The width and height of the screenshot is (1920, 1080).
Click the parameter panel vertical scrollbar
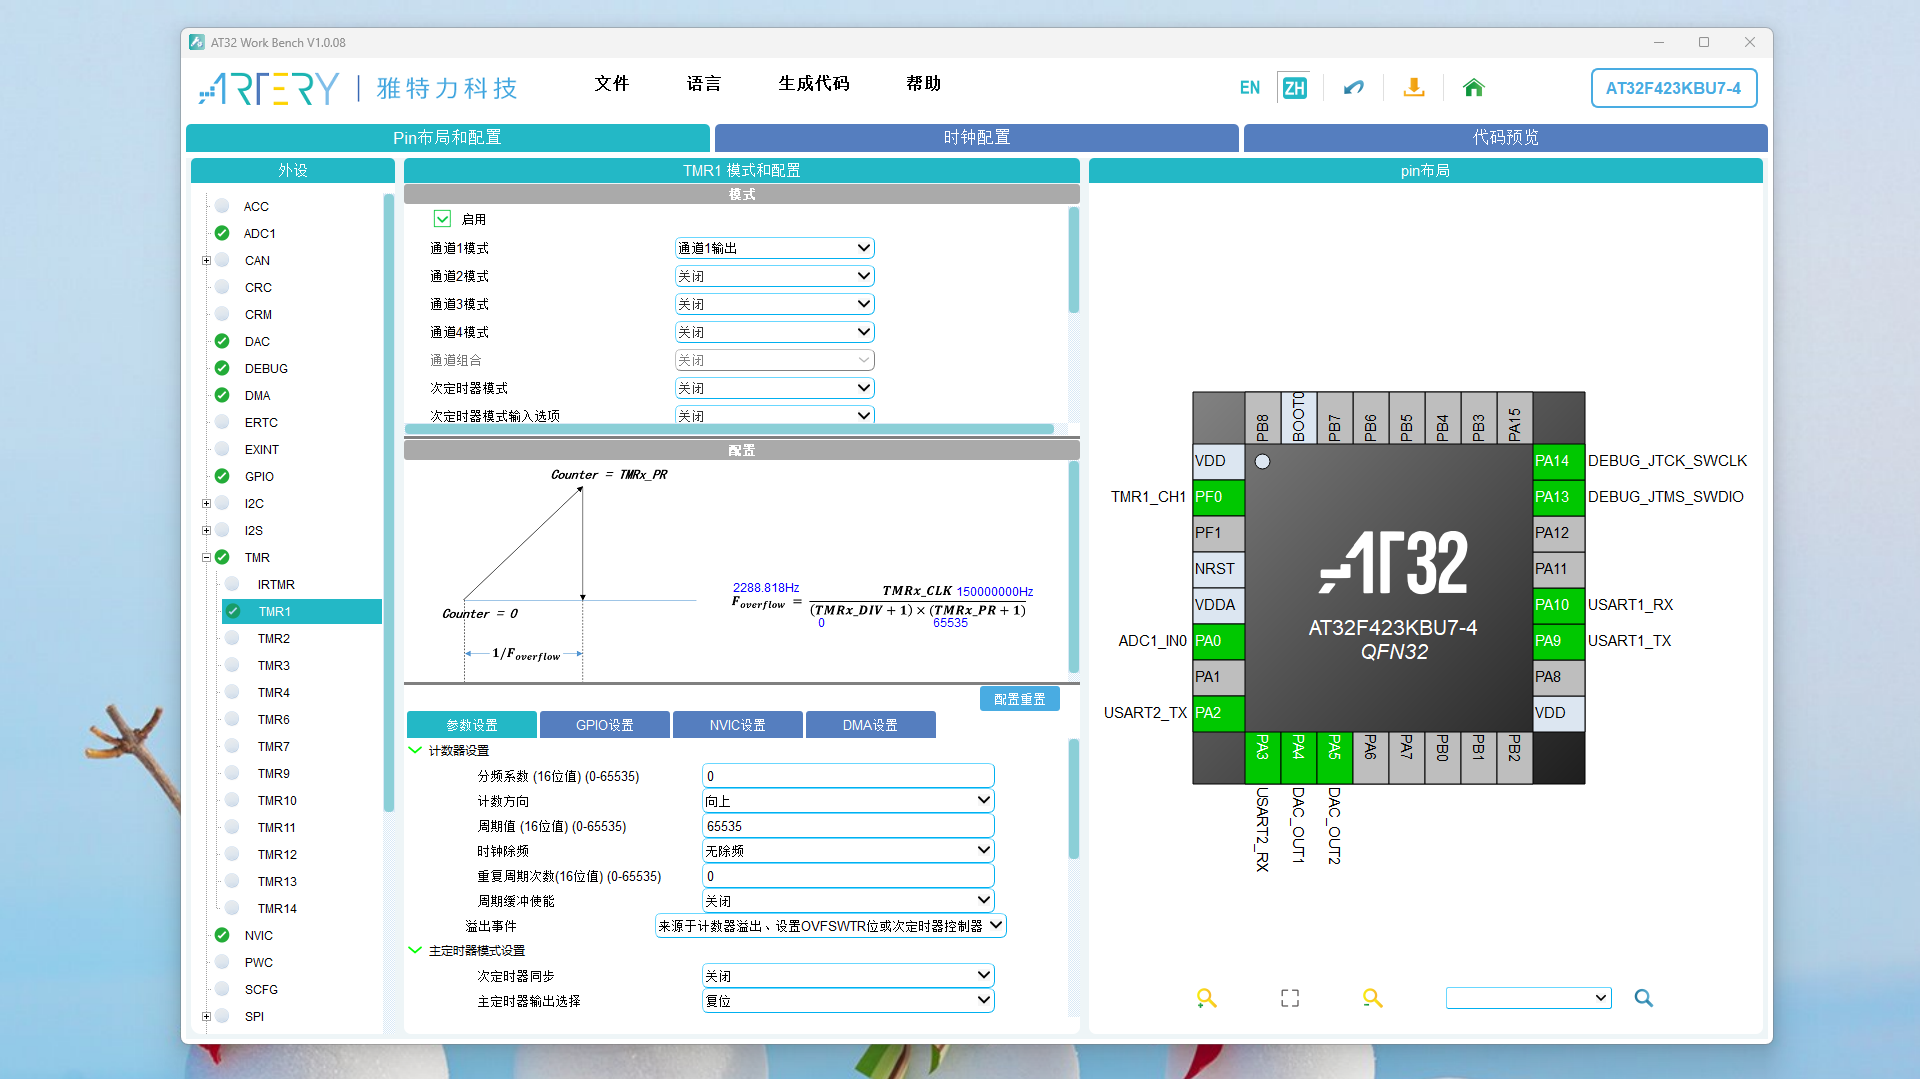[1074, 799]
